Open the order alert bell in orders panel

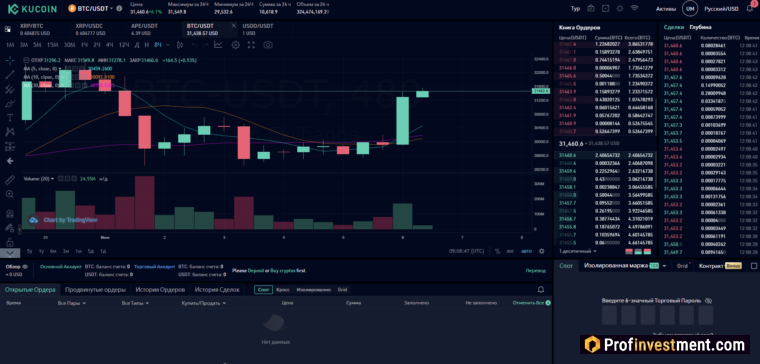(541, 289)
